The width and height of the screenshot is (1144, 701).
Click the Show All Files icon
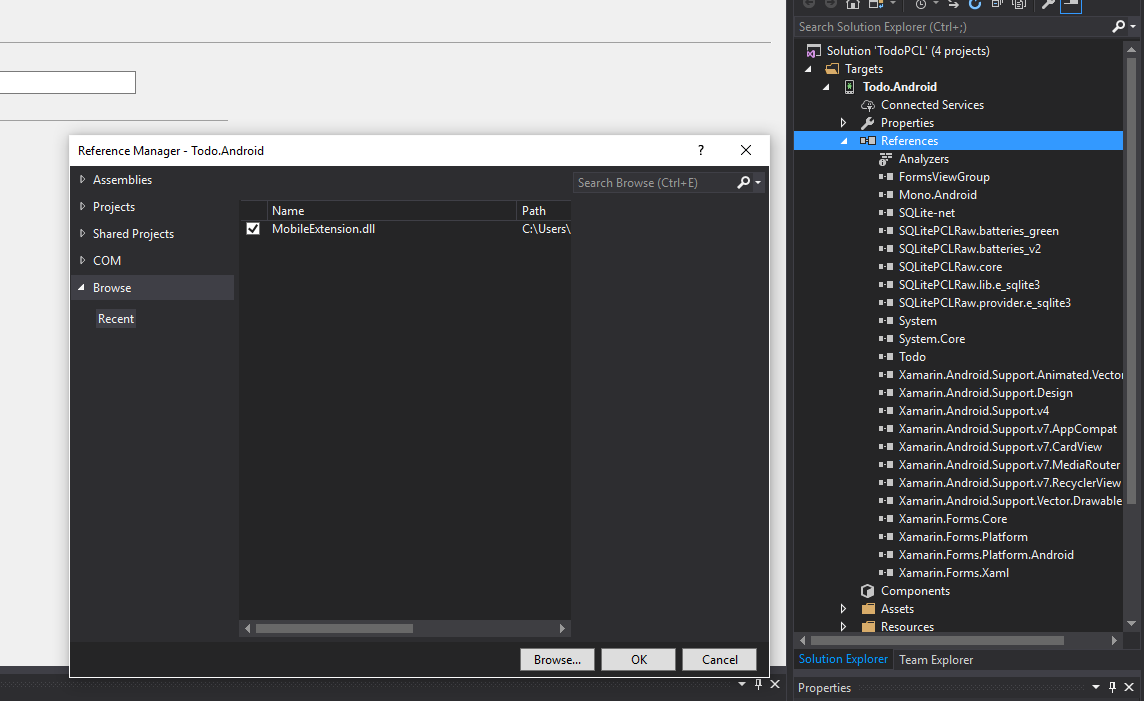[1019, 4]
